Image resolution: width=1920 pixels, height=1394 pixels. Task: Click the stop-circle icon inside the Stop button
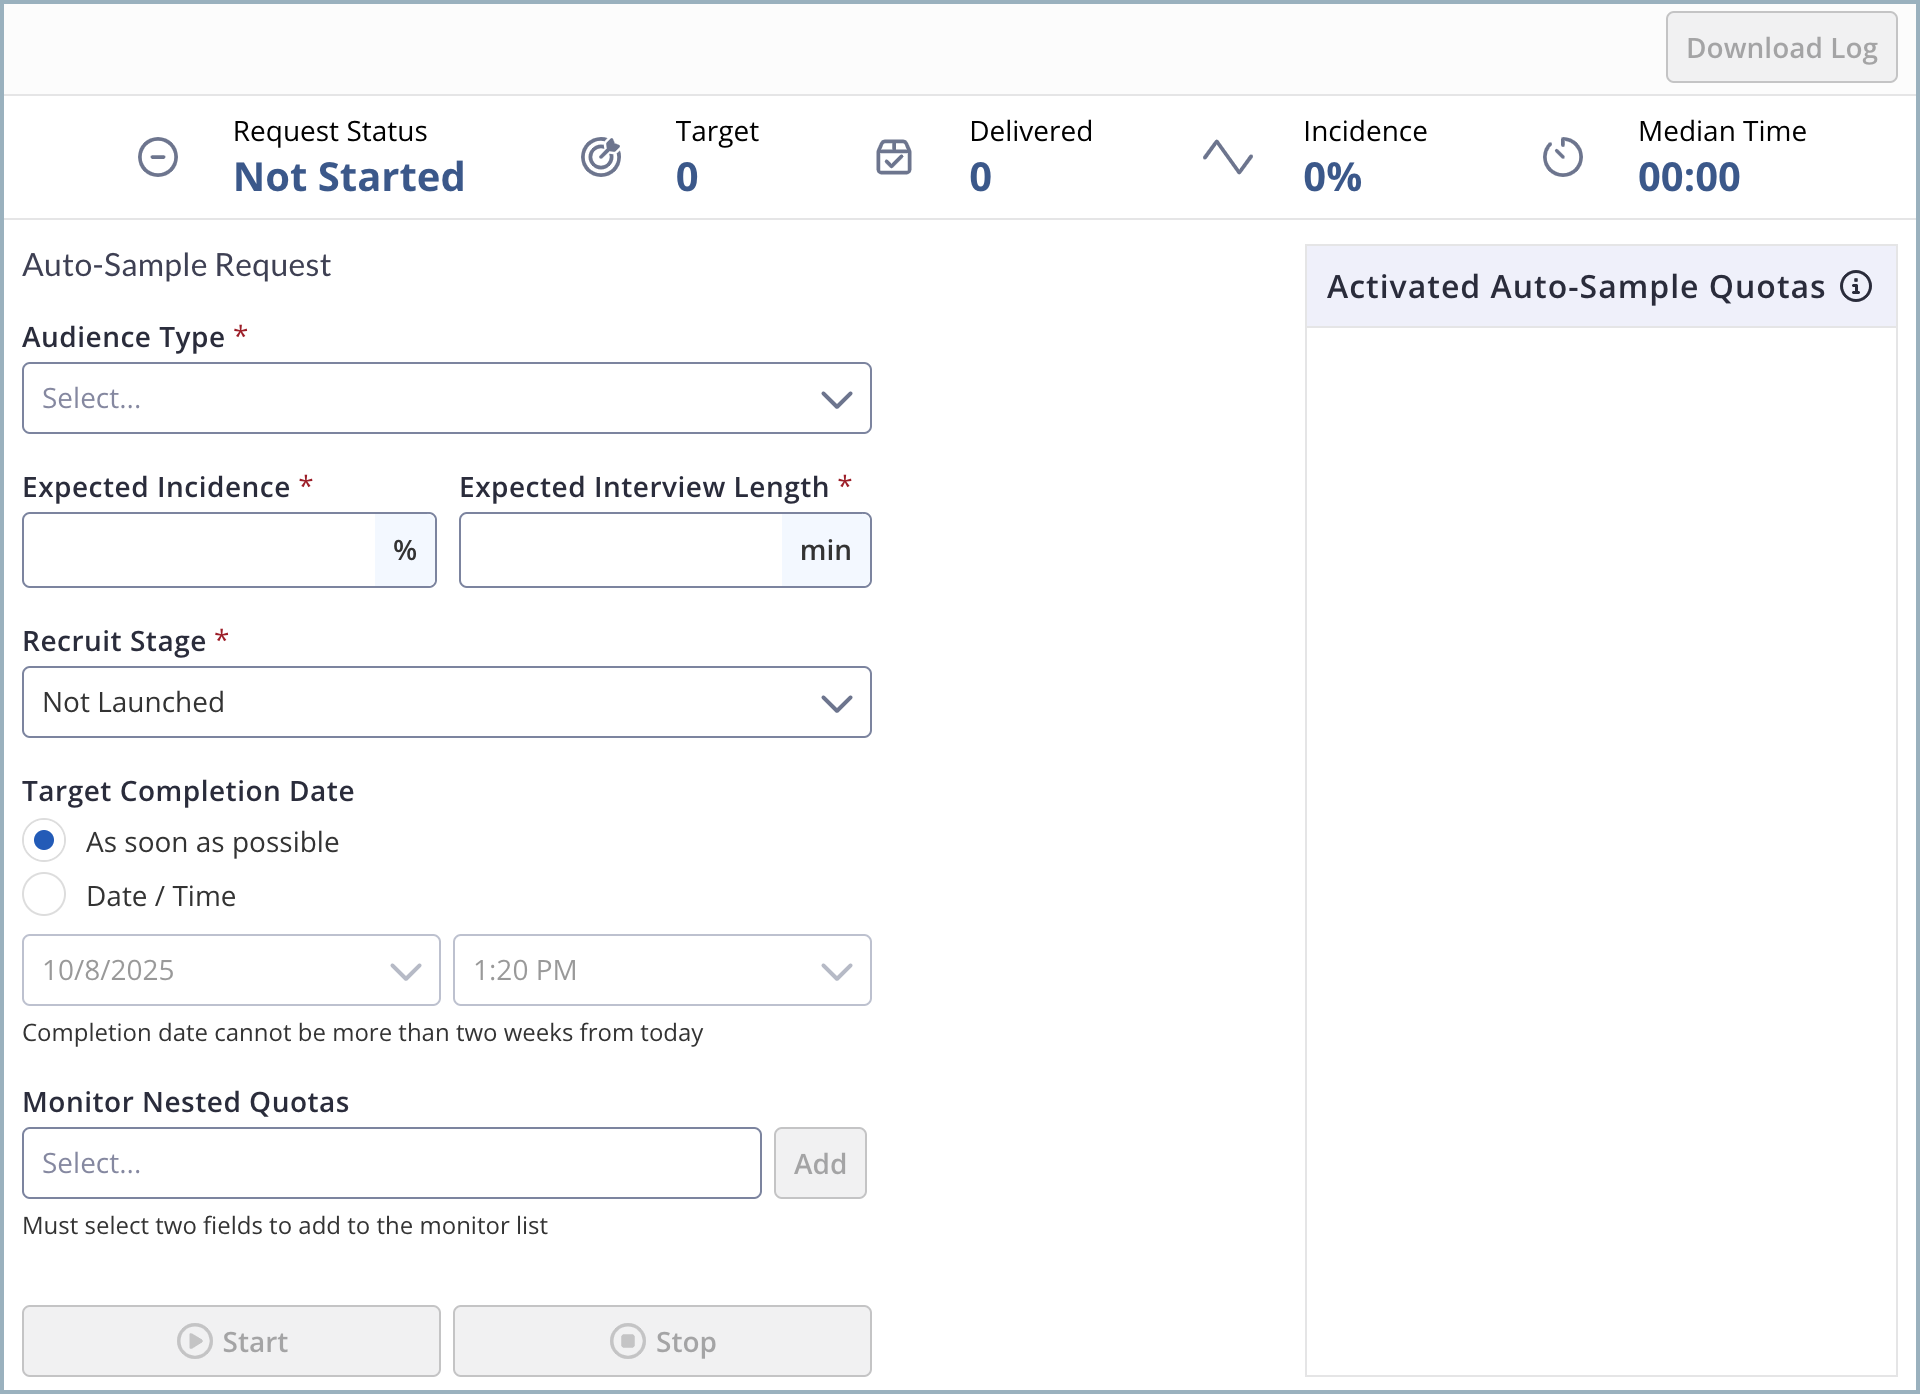click(x=626, y=1341)
